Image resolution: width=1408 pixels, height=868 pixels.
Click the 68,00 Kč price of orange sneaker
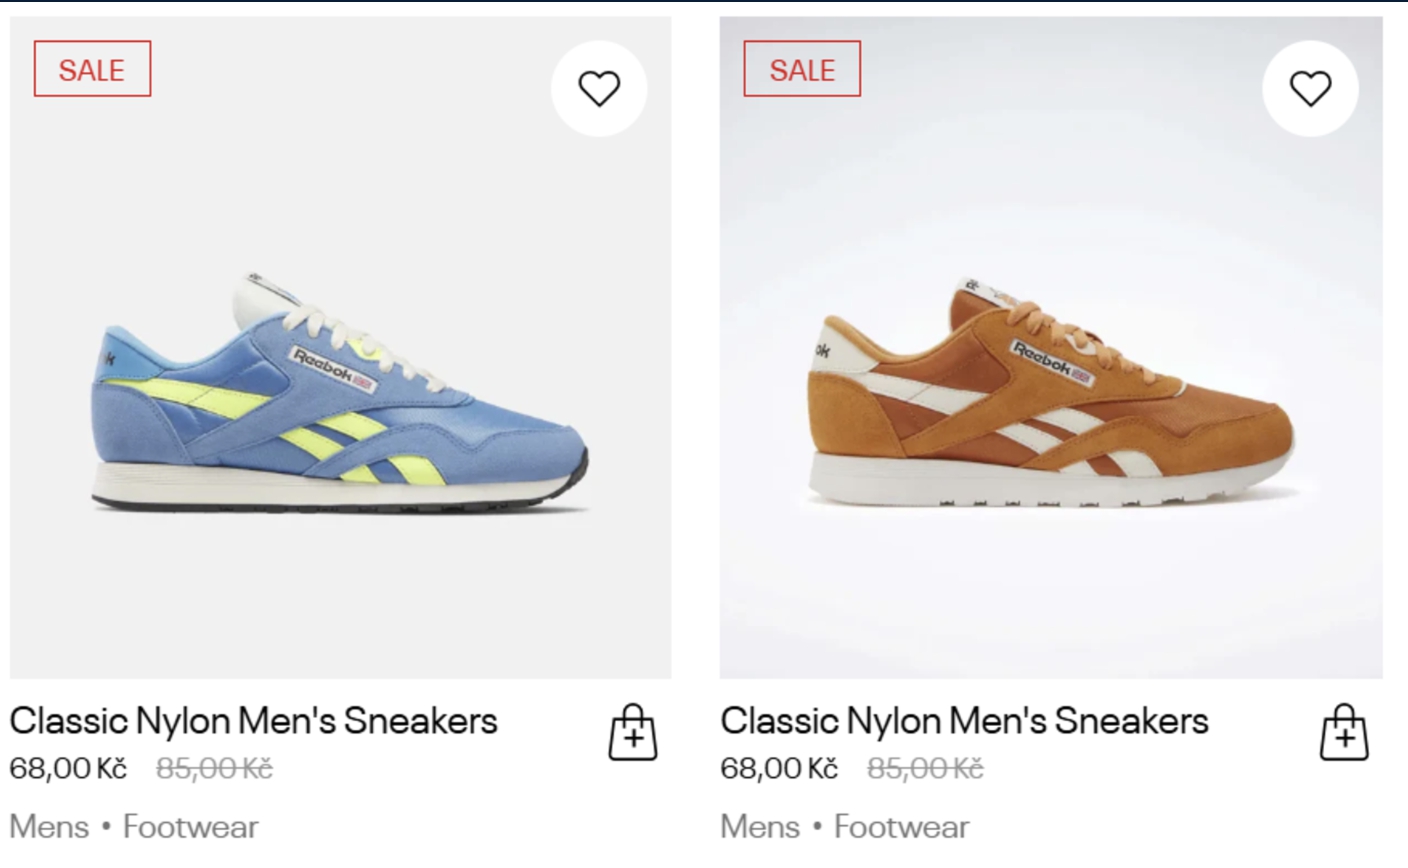pos(778,768)
